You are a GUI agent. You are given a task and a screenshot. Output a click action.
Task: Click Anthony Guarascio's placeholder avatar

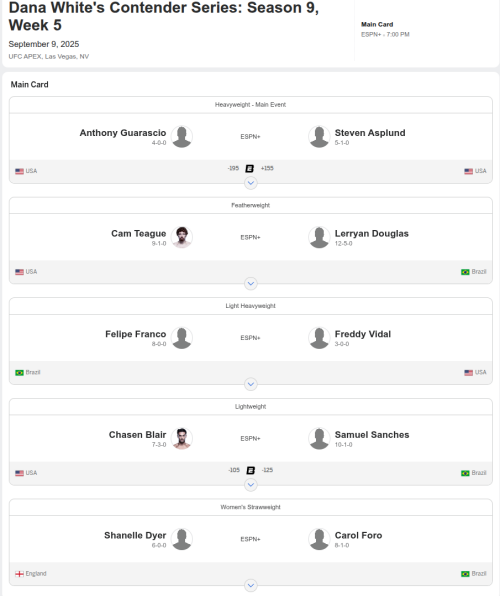182,136
